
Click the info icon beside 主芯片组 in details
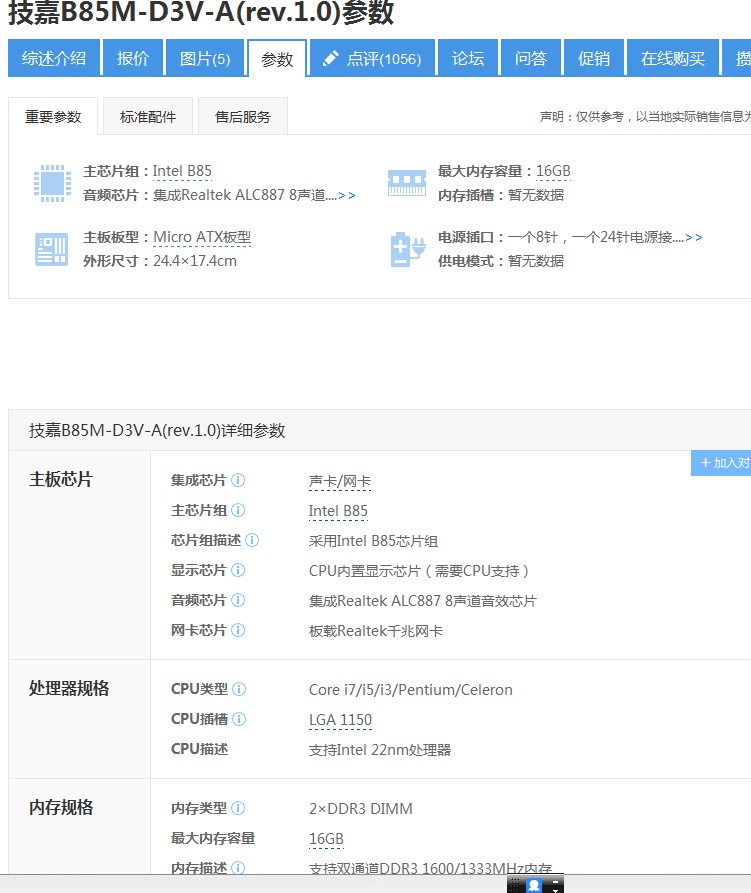[x=238, y=510]
